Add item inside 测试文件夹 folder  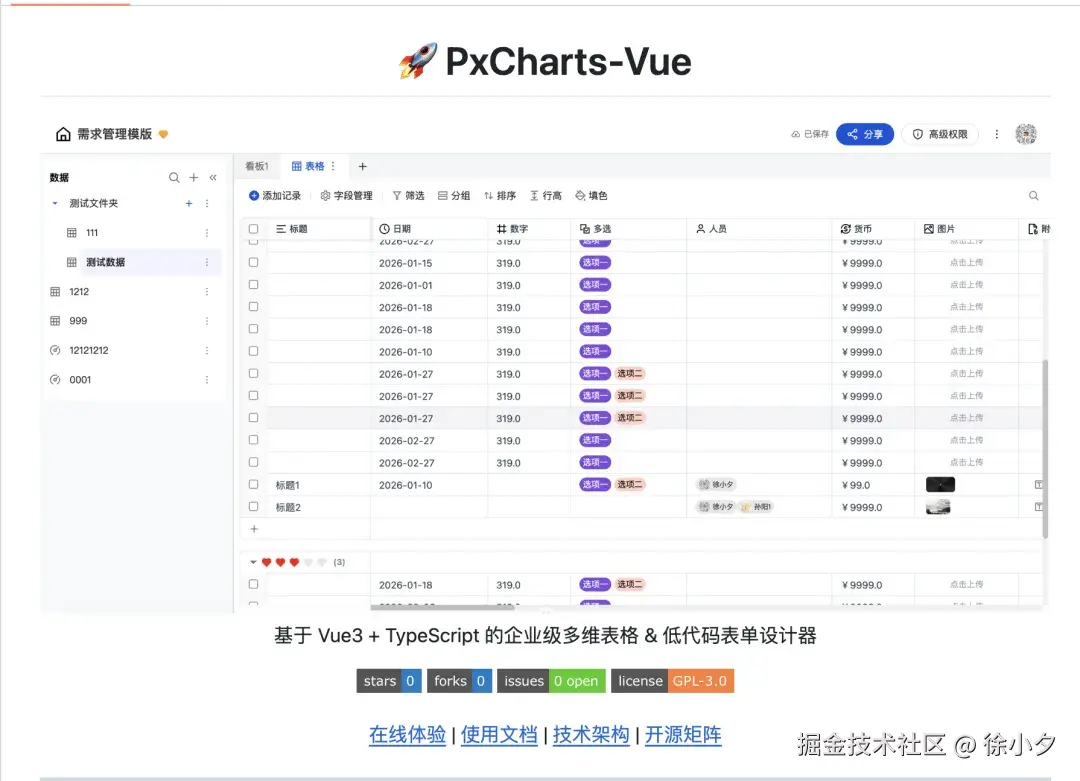(x=189, y=203)
